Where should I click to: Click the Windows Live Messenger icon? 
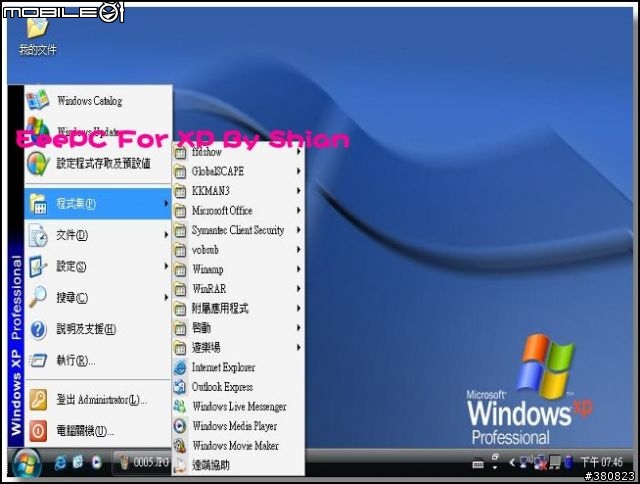180,406
